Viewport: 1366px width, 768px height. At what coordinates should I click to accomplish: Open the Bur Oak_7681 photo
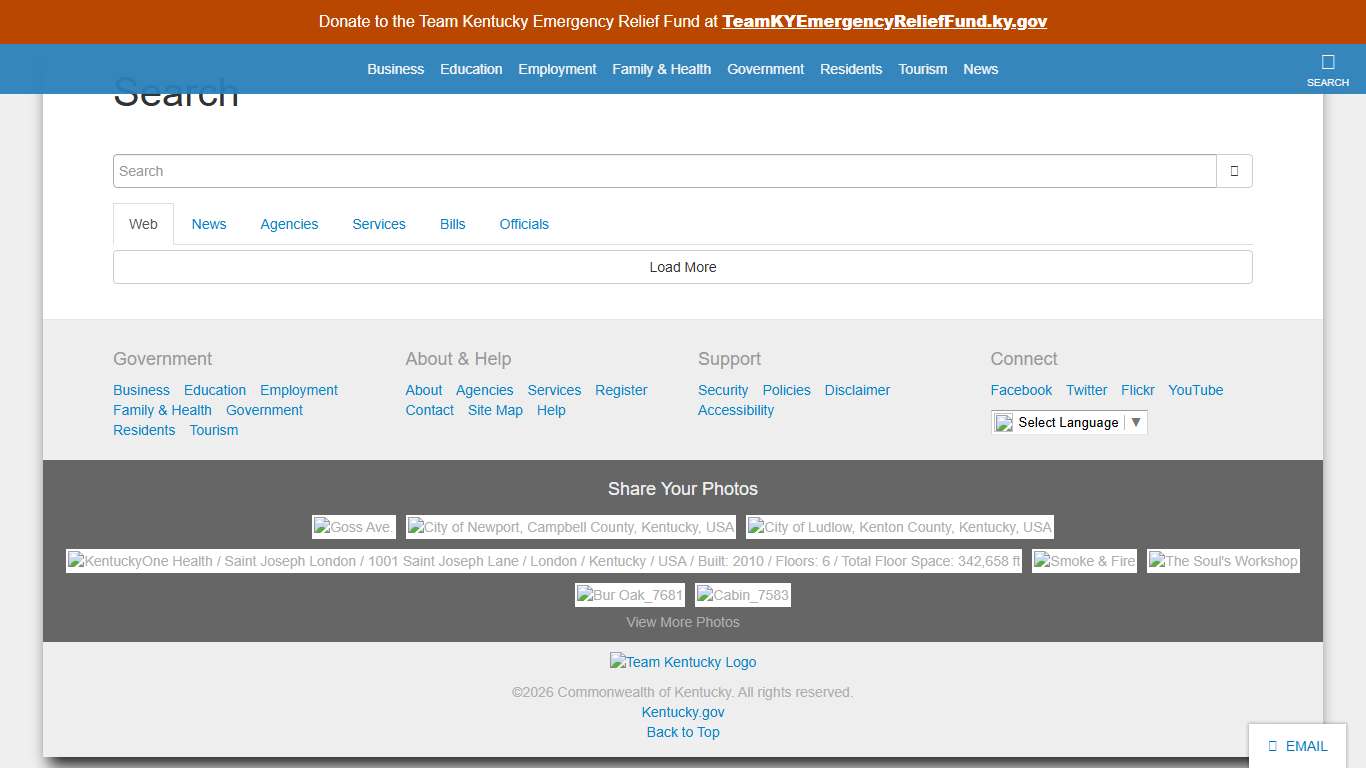pyautogui.click(x=629, y=595)
